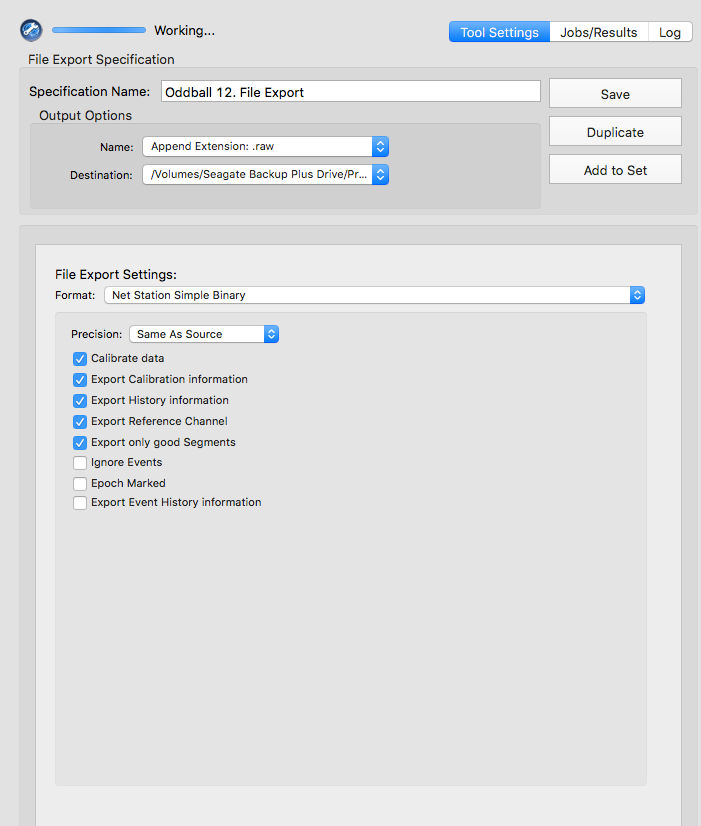Click the Working... status text

click(x=184, y=31)
